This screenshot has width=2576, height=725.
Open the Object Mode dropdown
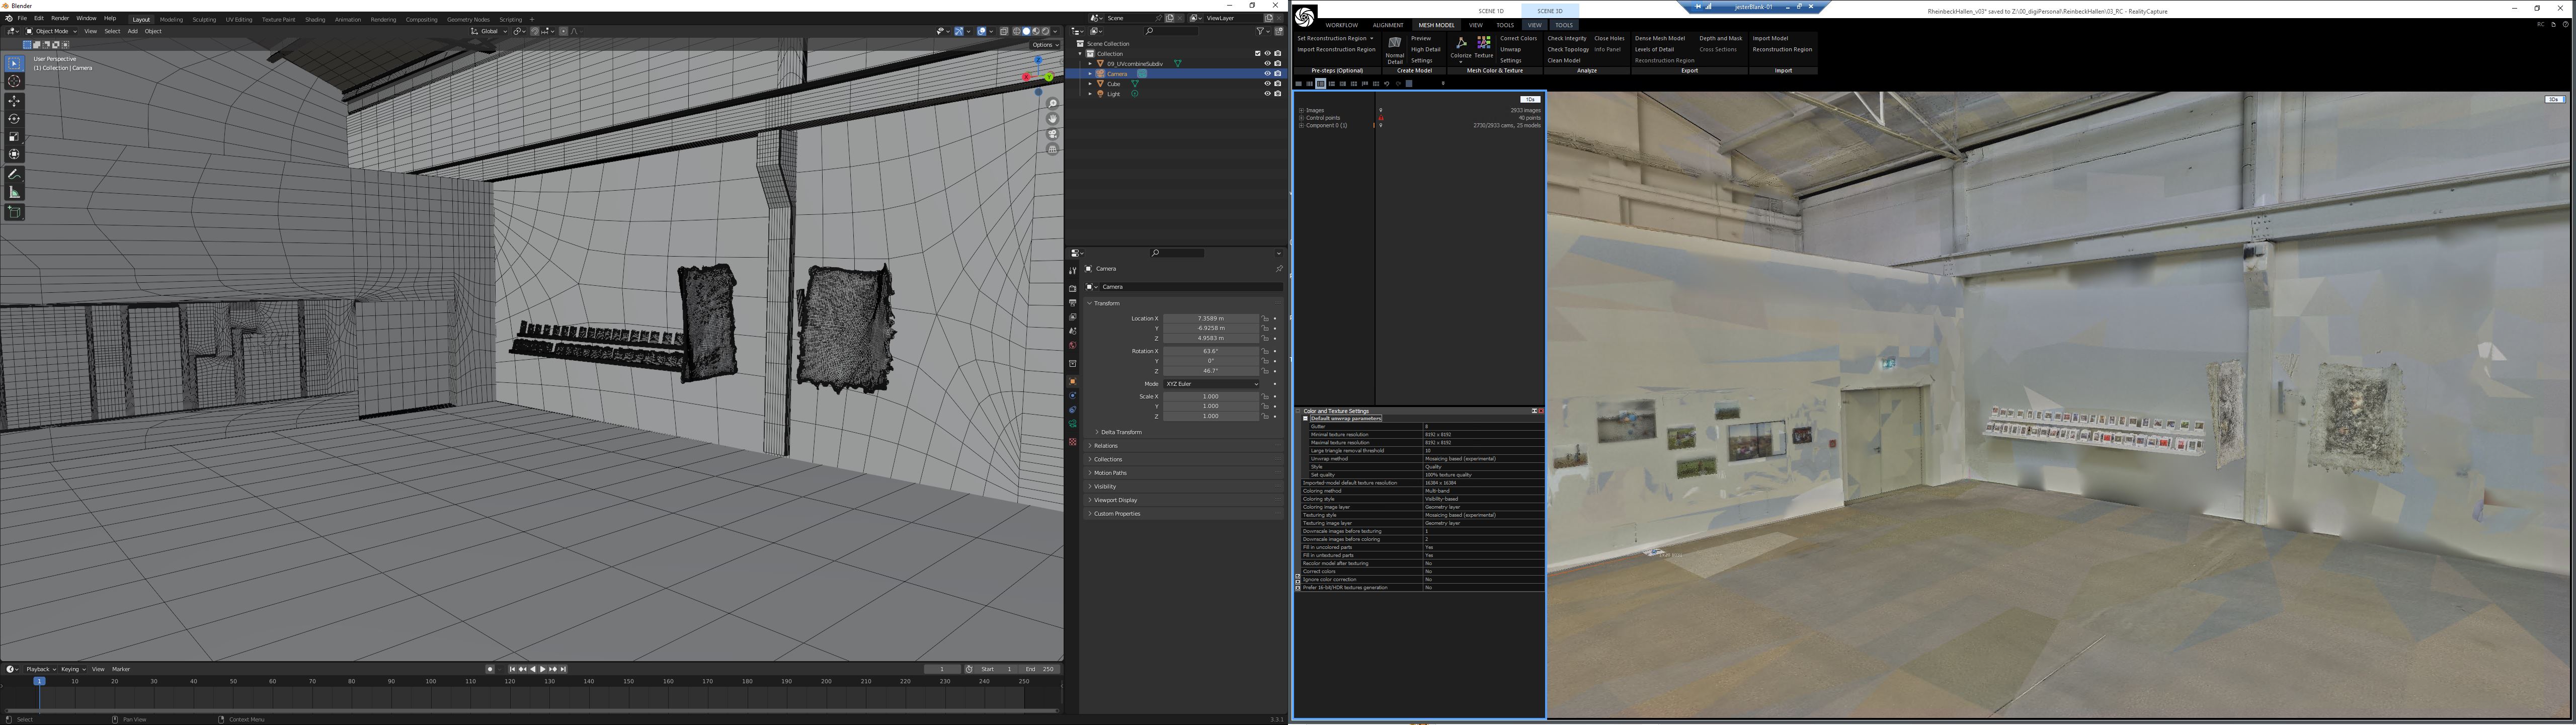(50, 31)
